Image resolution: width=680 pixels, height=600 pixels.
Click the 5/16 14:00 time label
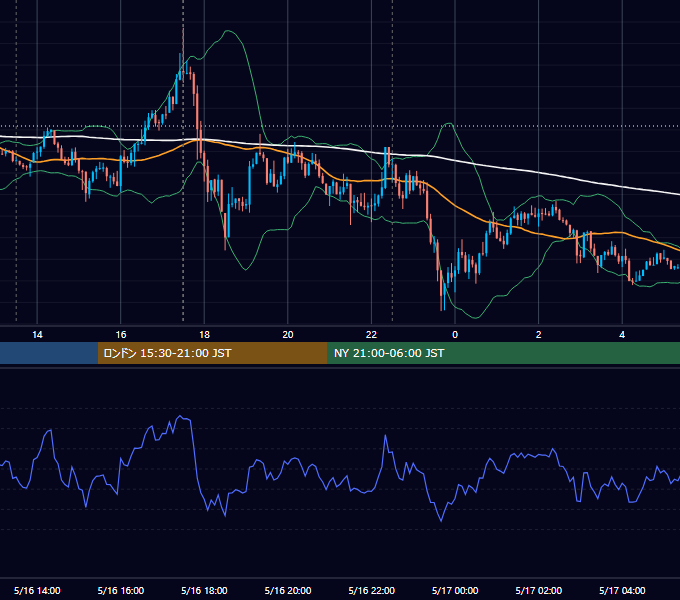tap(37, 590)
